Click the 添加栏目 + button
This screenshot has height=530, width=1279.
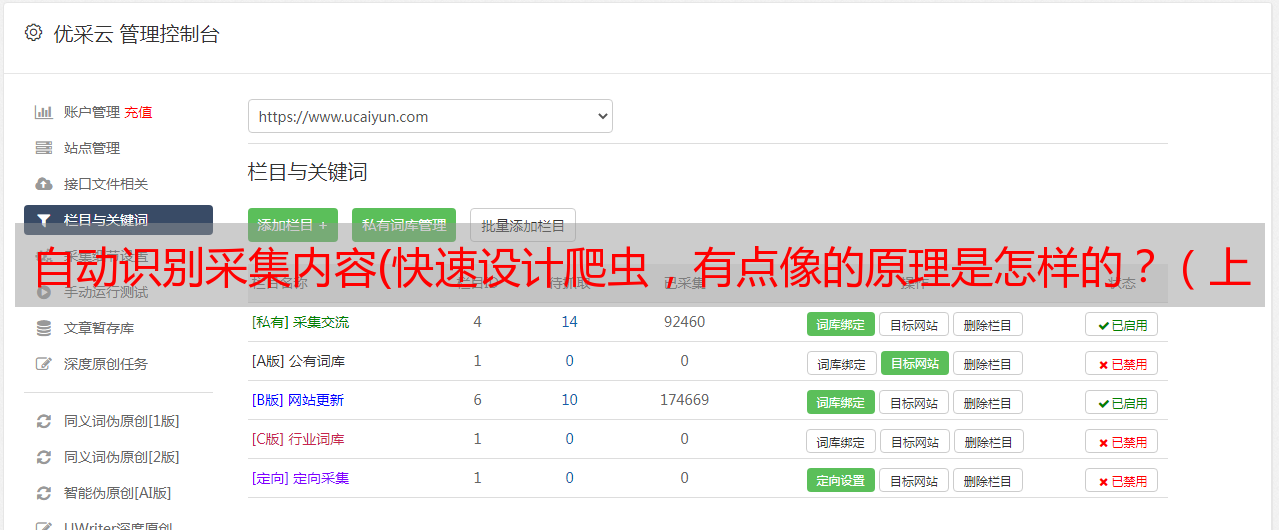292,225
